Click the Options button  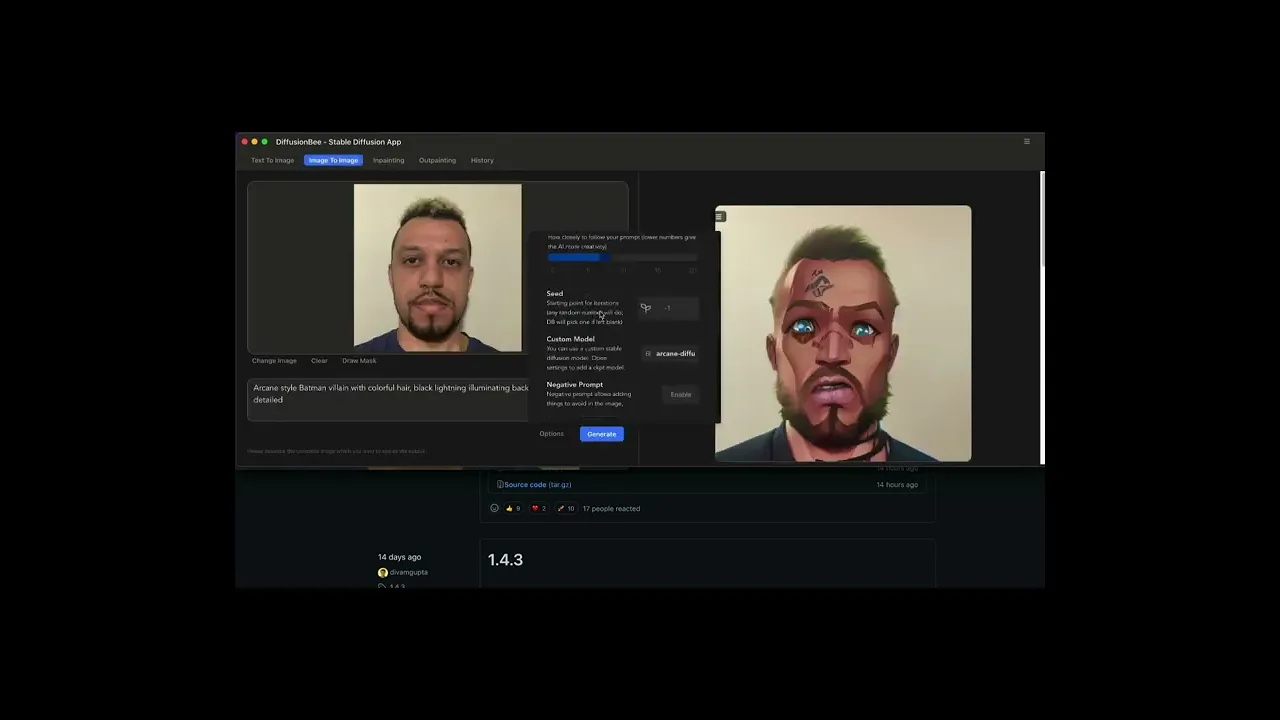click(551, 434)
